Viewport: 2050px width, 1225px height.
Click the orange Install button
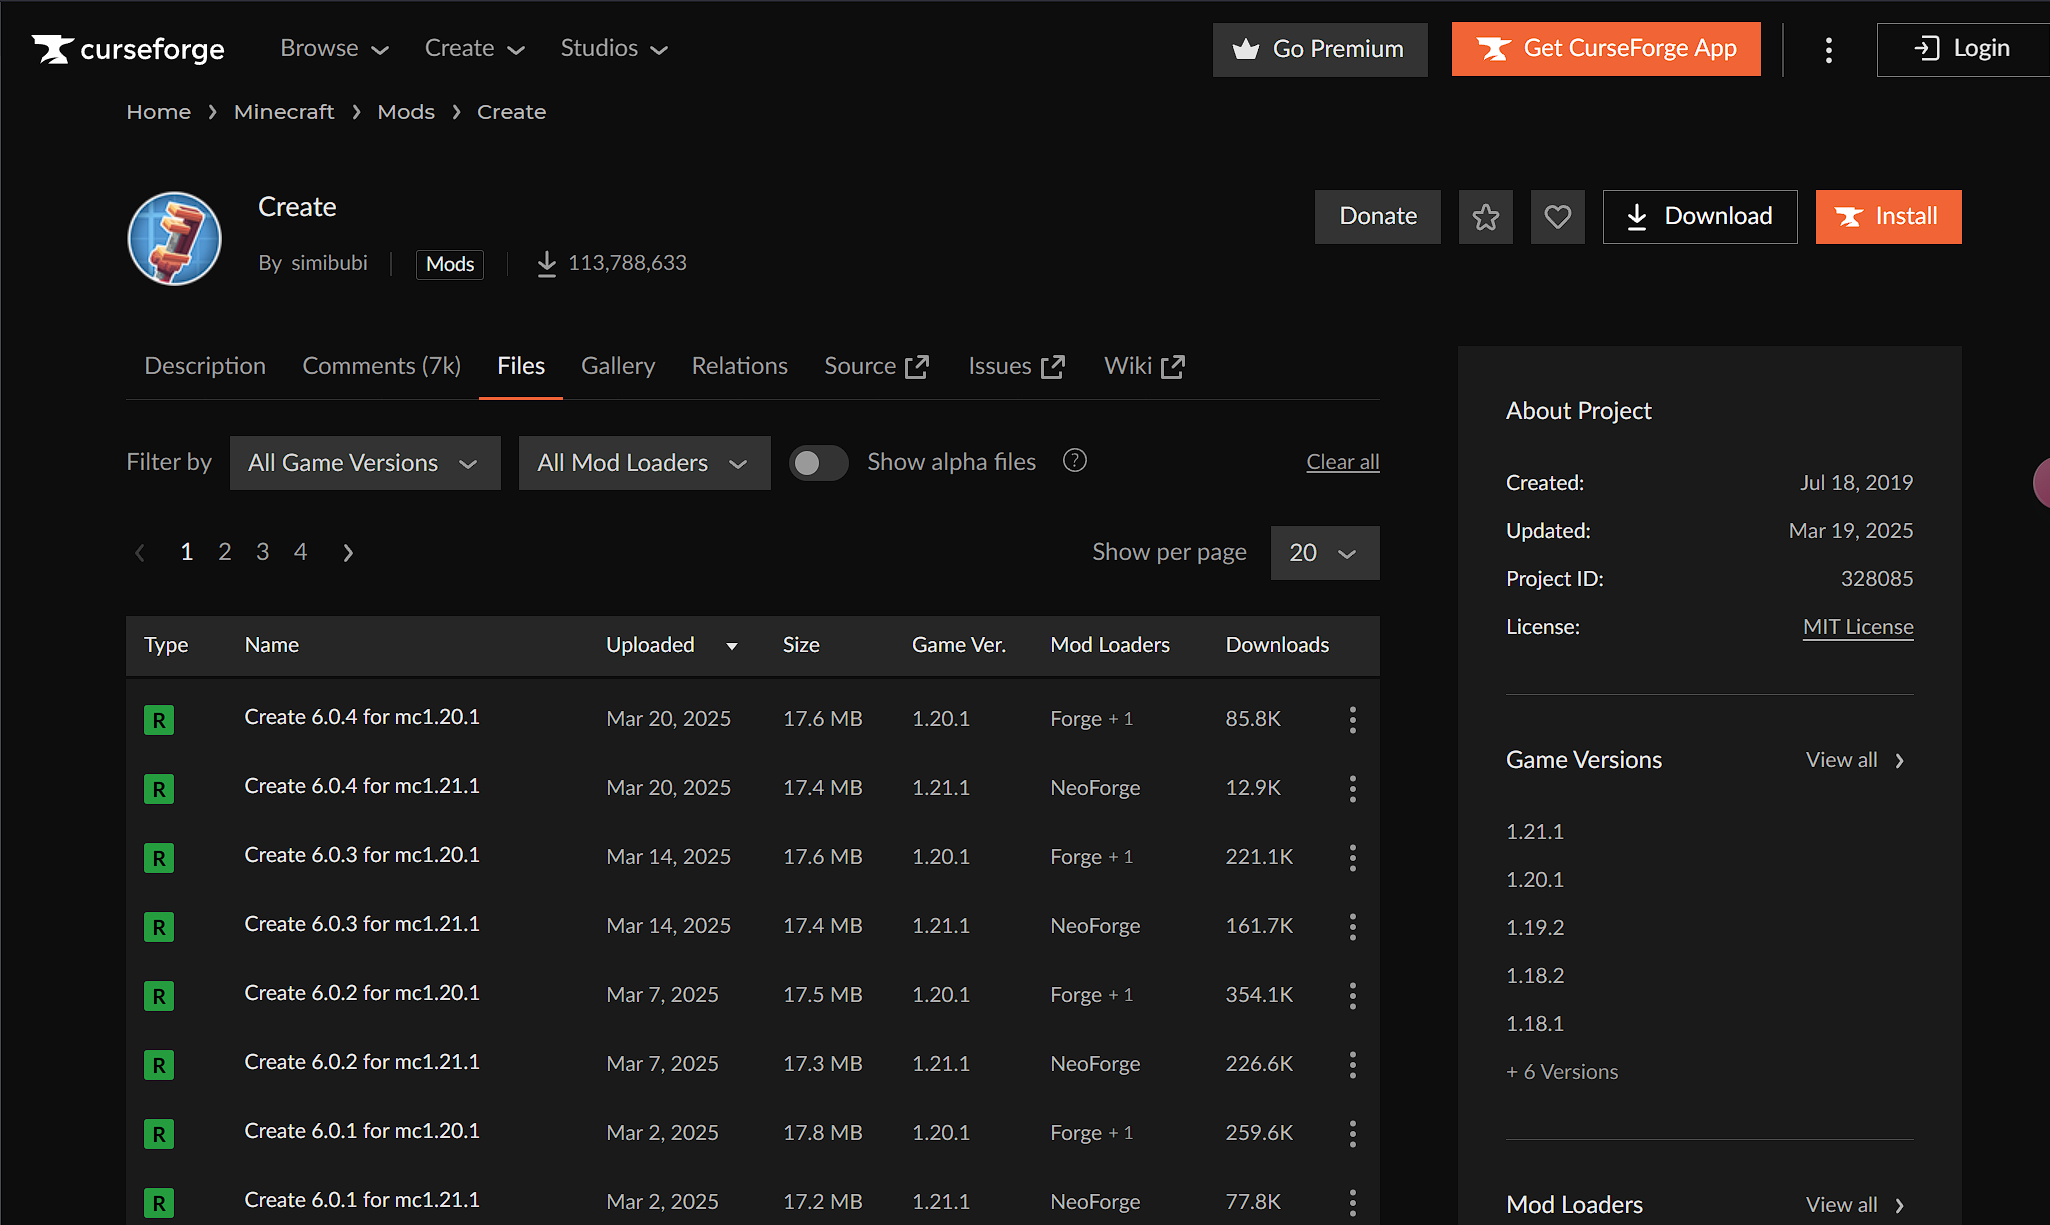tap(1887, 217)
